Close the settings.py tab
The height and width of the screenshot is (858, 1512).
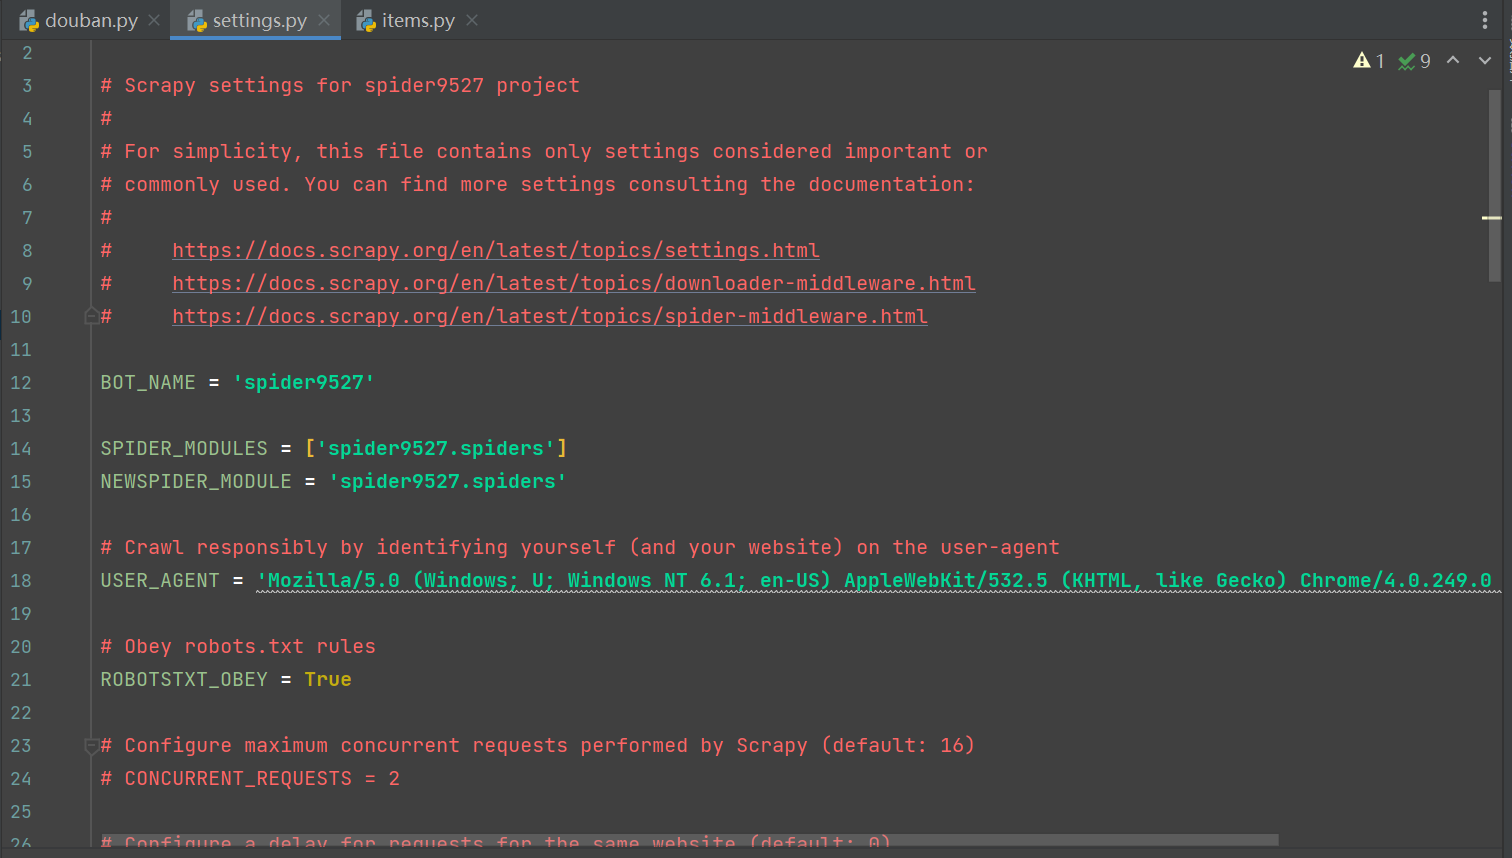coord(324,20)
